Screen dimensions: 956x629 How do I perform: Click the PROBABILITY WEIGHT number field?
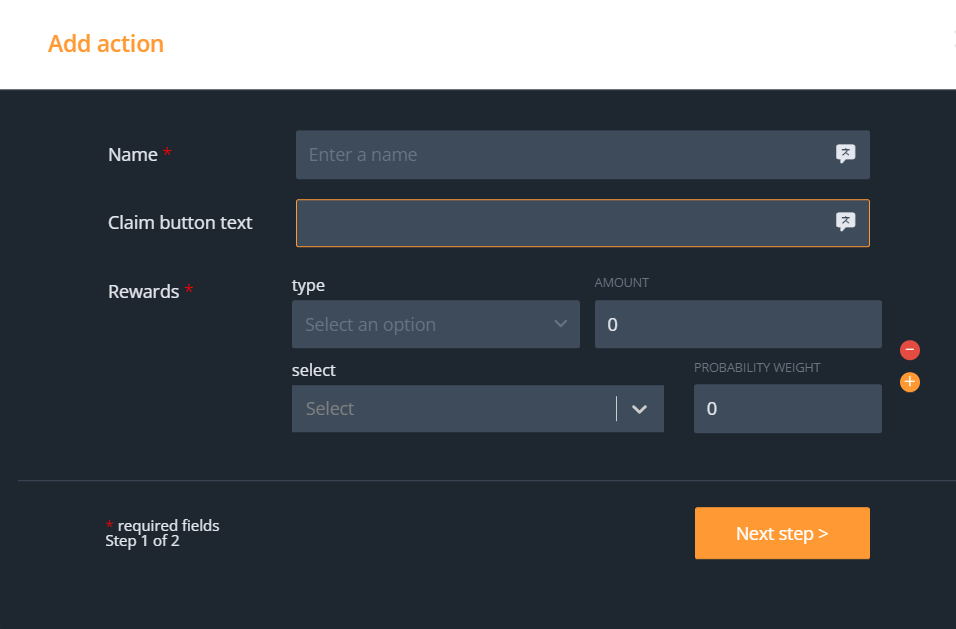click(x=788, y=409)
